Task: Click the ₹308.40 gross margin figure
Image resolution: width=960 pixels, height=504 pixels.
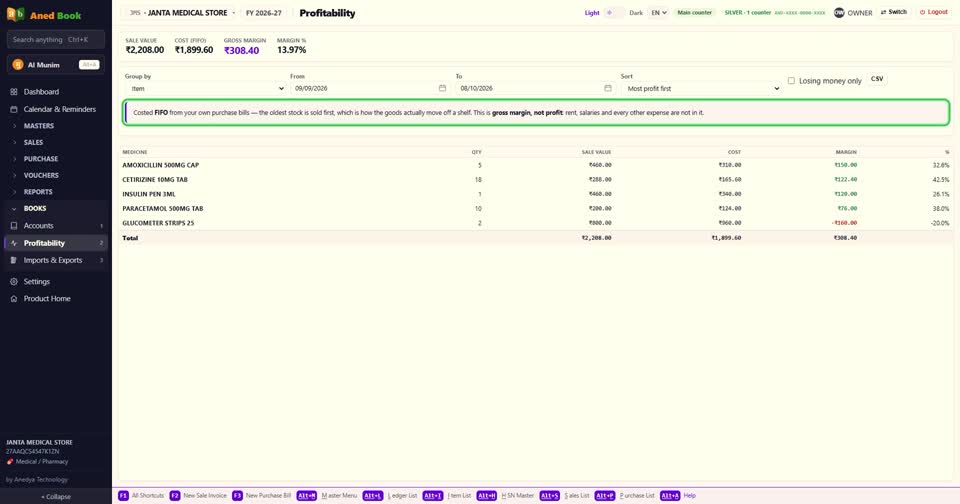Action: click(x=241, y=51)
